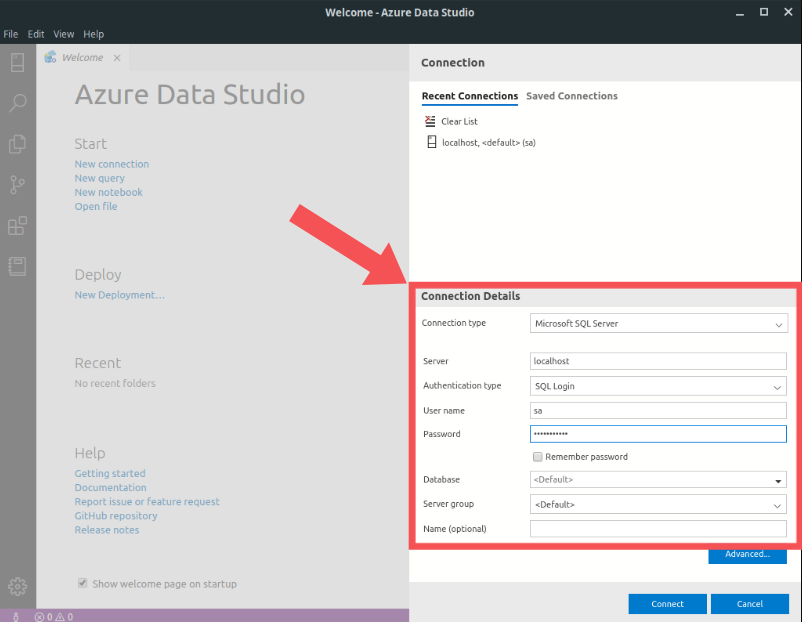Open Report issue or feature request link
This screenshot has width=802, height=622.
click(147, 502)
